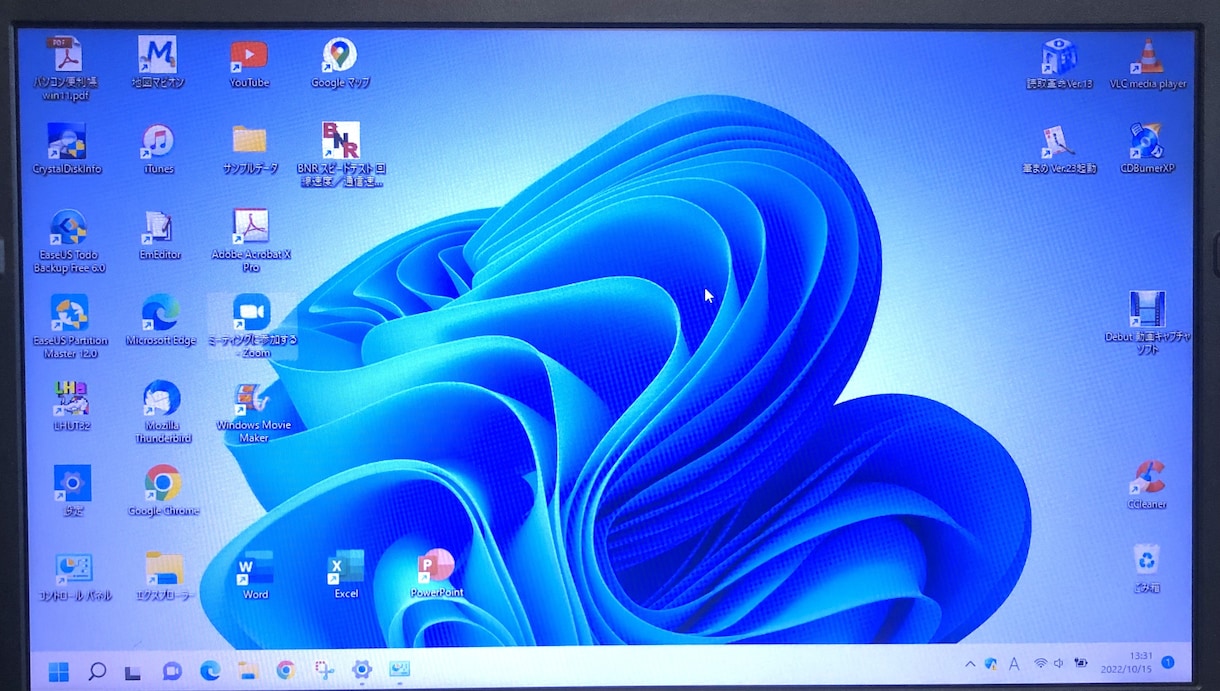Viewport: 1220px width, 691px height.
Task: Select the Zoom join meeting shortcut
Action: coord(252,326)
